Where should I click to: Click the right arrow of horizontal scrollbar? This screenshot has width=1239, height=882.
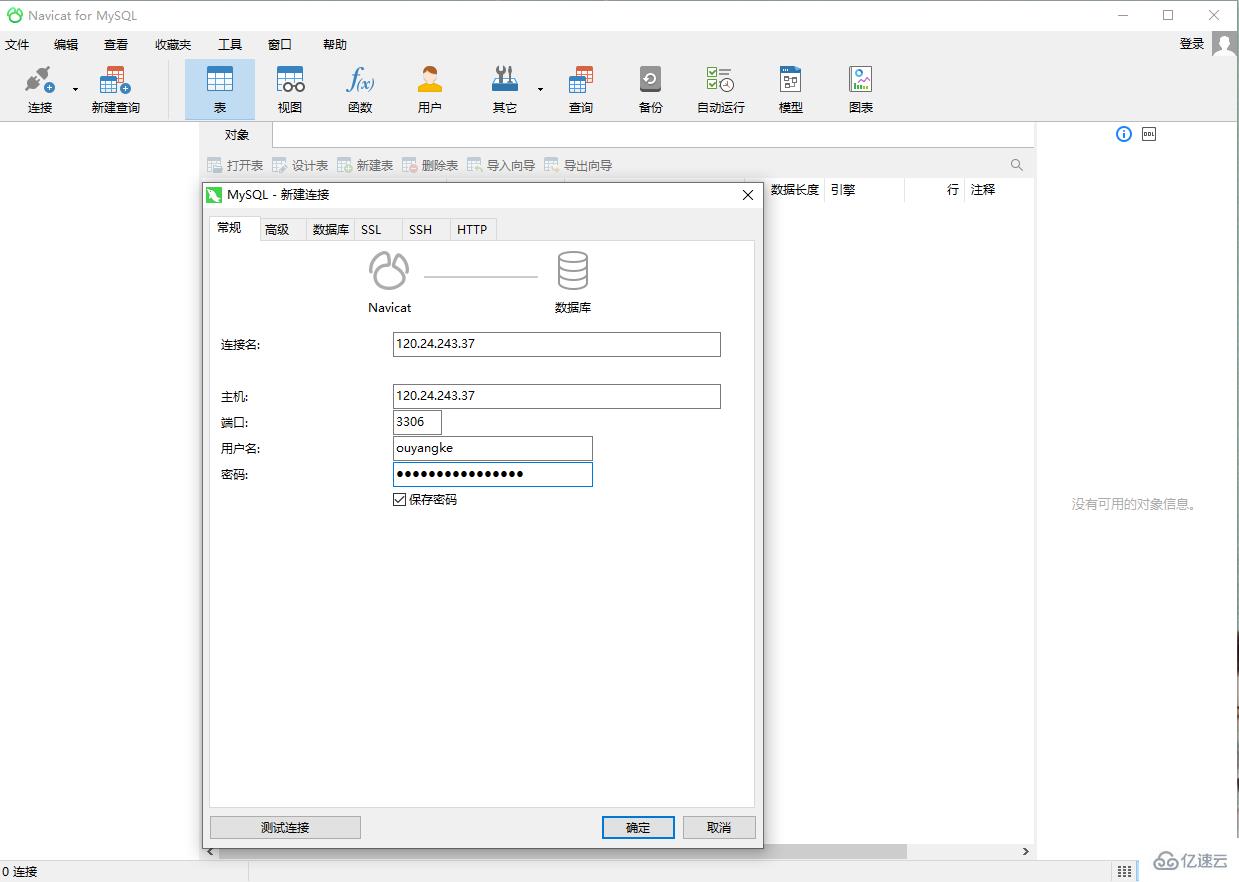(x=1025, y=852)
